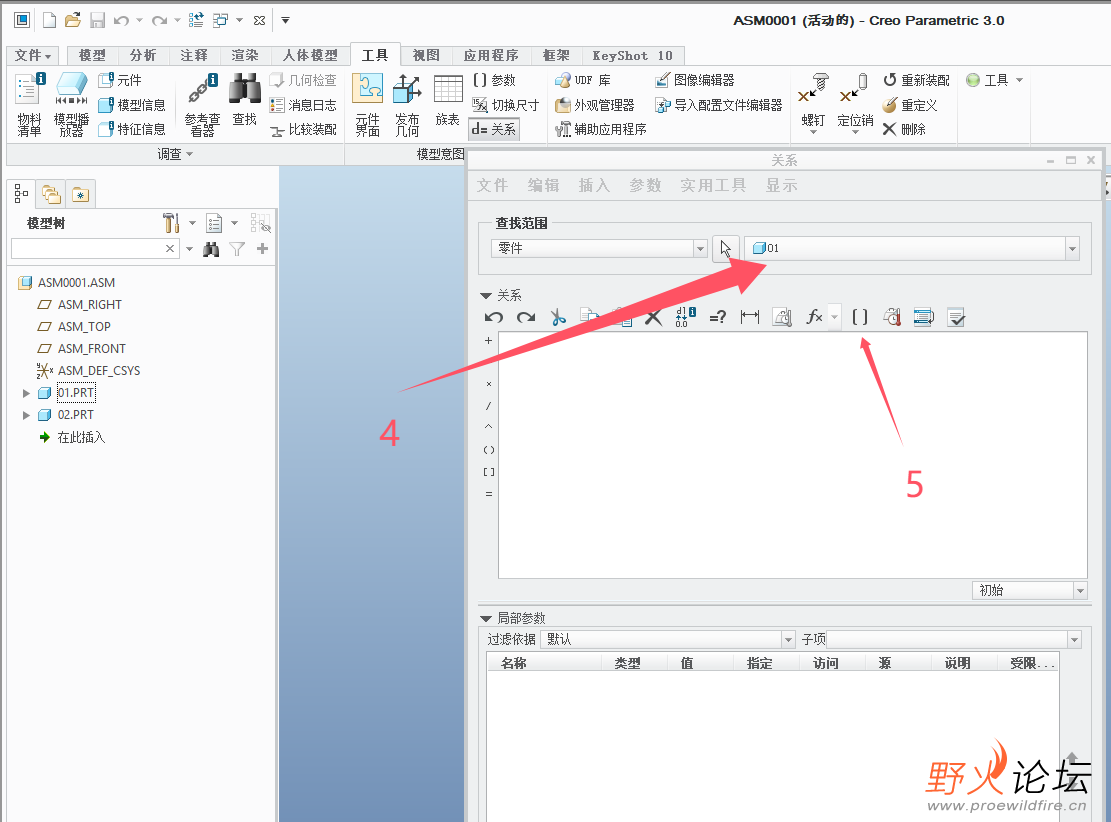Select ASM_DEF_CSYS in the model tree
Viewport: 1111px width, 822px height.
pos(98,371)
